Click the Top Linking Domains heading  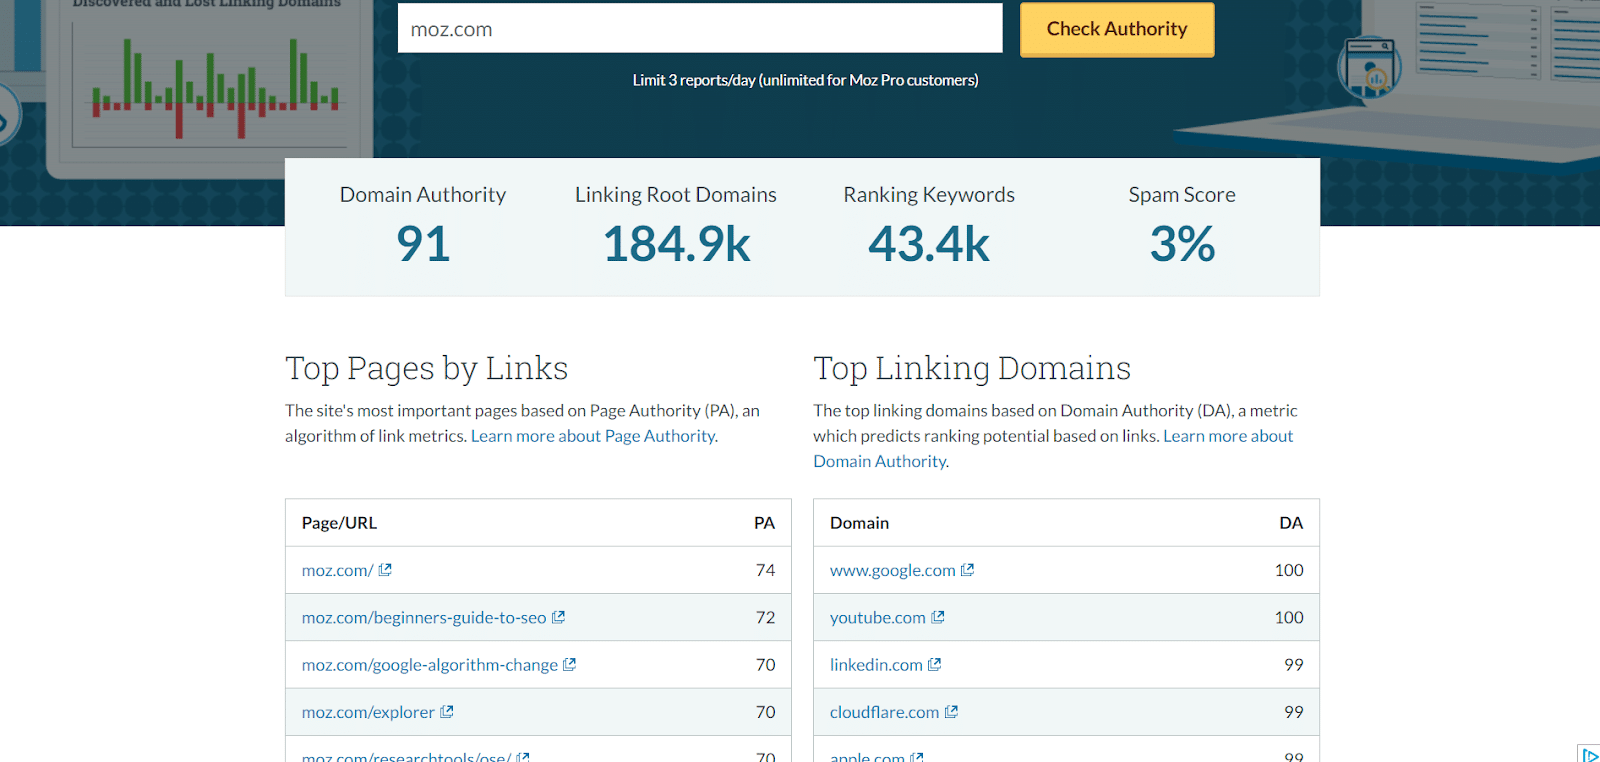pos(972,368)
